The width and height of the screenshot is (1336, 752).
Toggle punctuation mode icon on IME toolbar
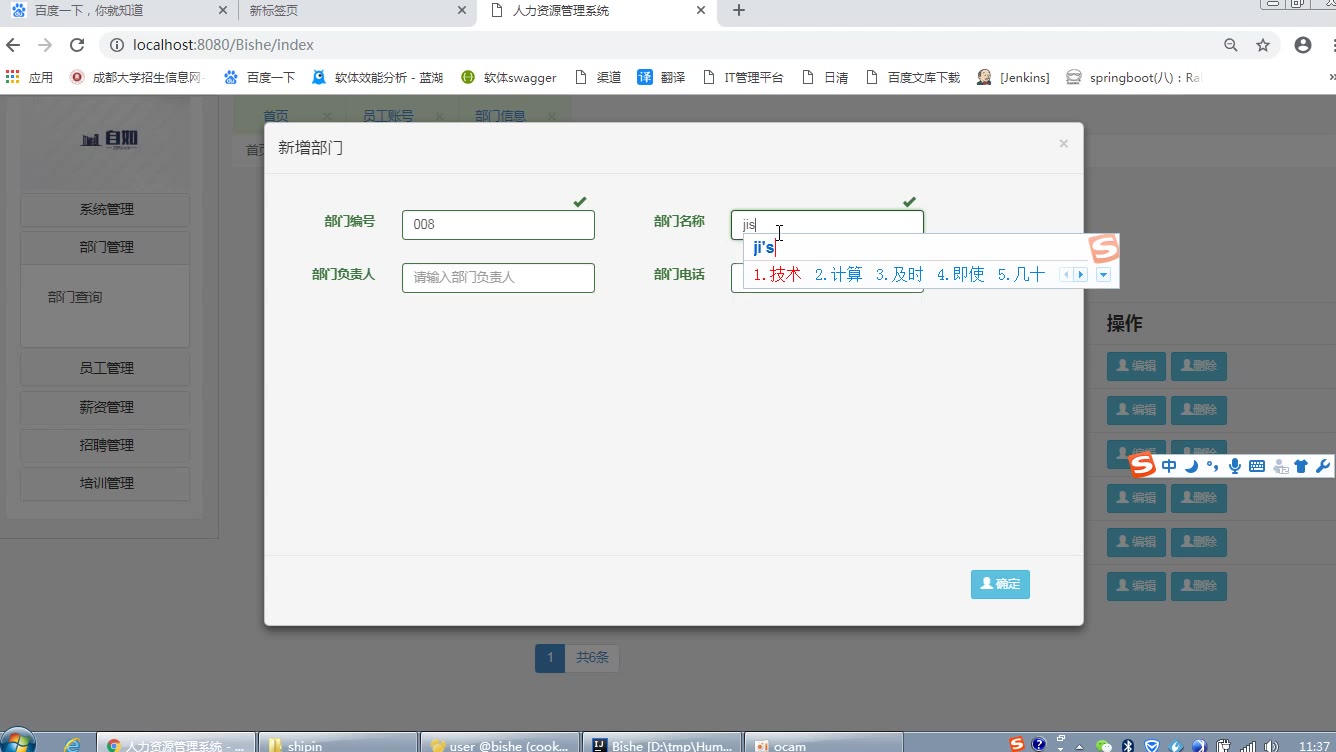(1213, 466)
